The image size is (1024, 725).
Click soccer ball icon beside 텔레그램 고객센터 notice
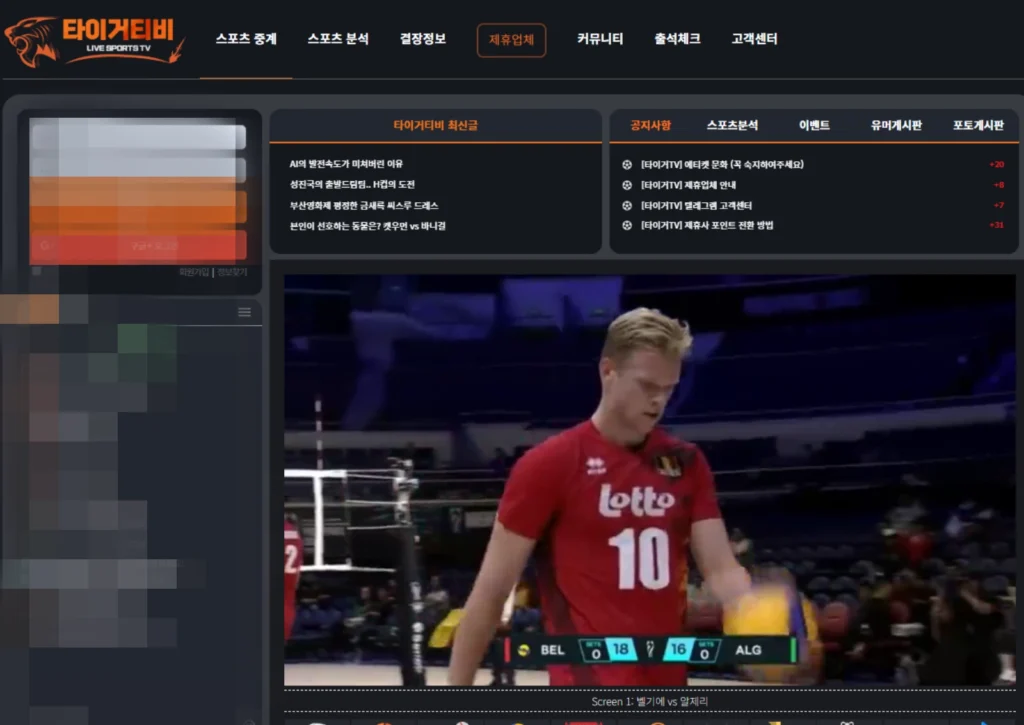627,205
